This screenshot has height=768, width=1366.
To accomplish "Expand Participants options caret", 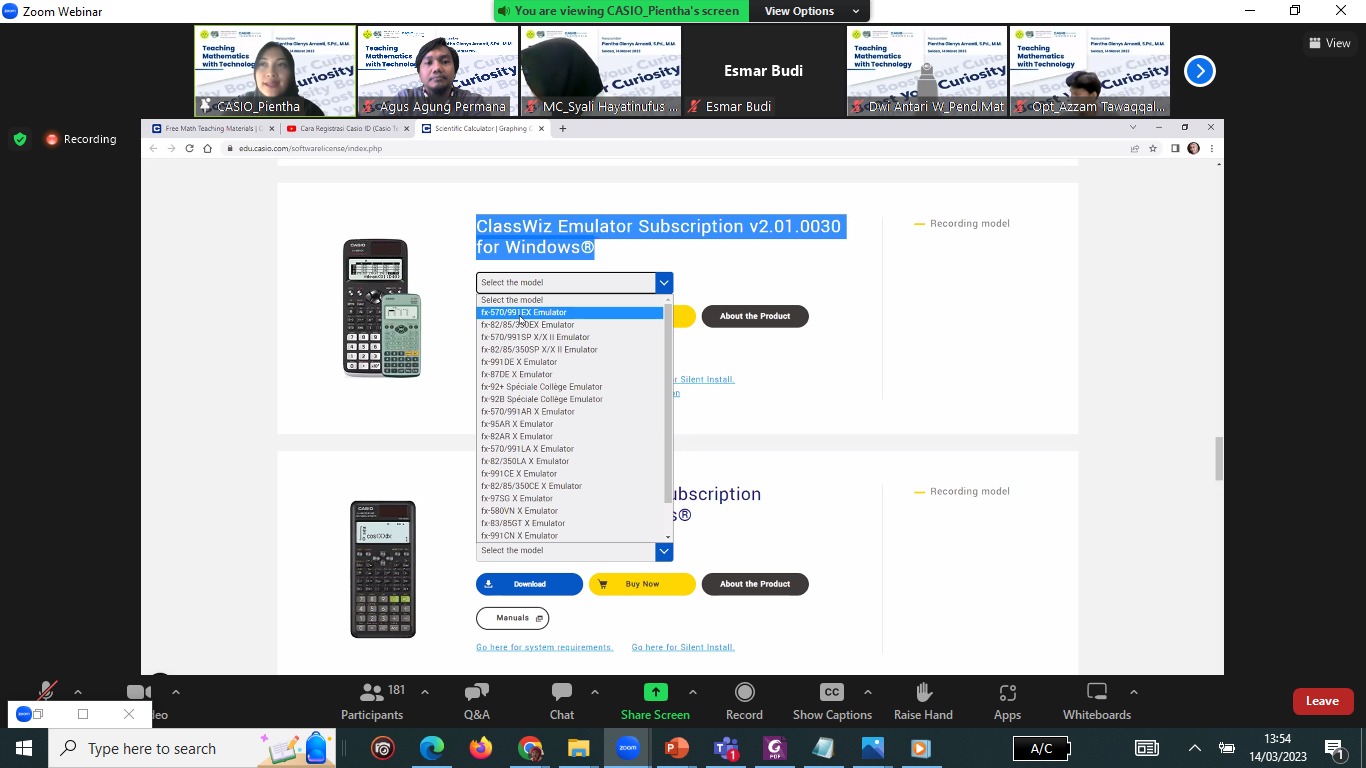I will pos(424,692).
